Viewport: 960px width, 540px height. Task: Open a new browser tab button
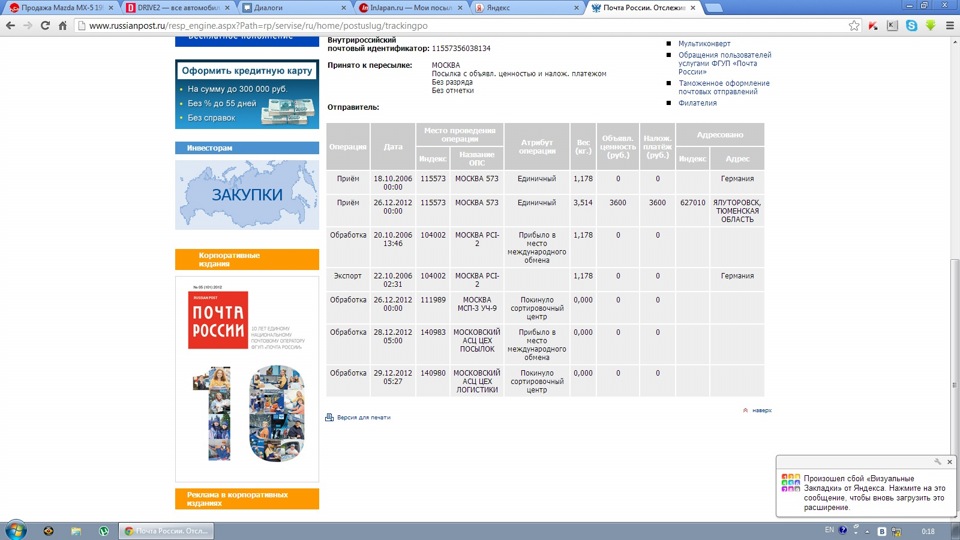(714, 8)
